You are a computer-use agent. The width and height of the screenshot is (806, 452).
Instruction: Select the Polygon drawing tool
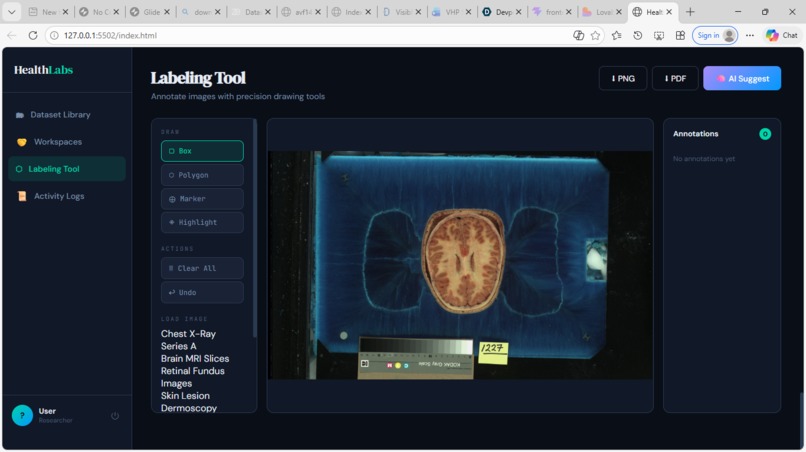click(202, 175)
